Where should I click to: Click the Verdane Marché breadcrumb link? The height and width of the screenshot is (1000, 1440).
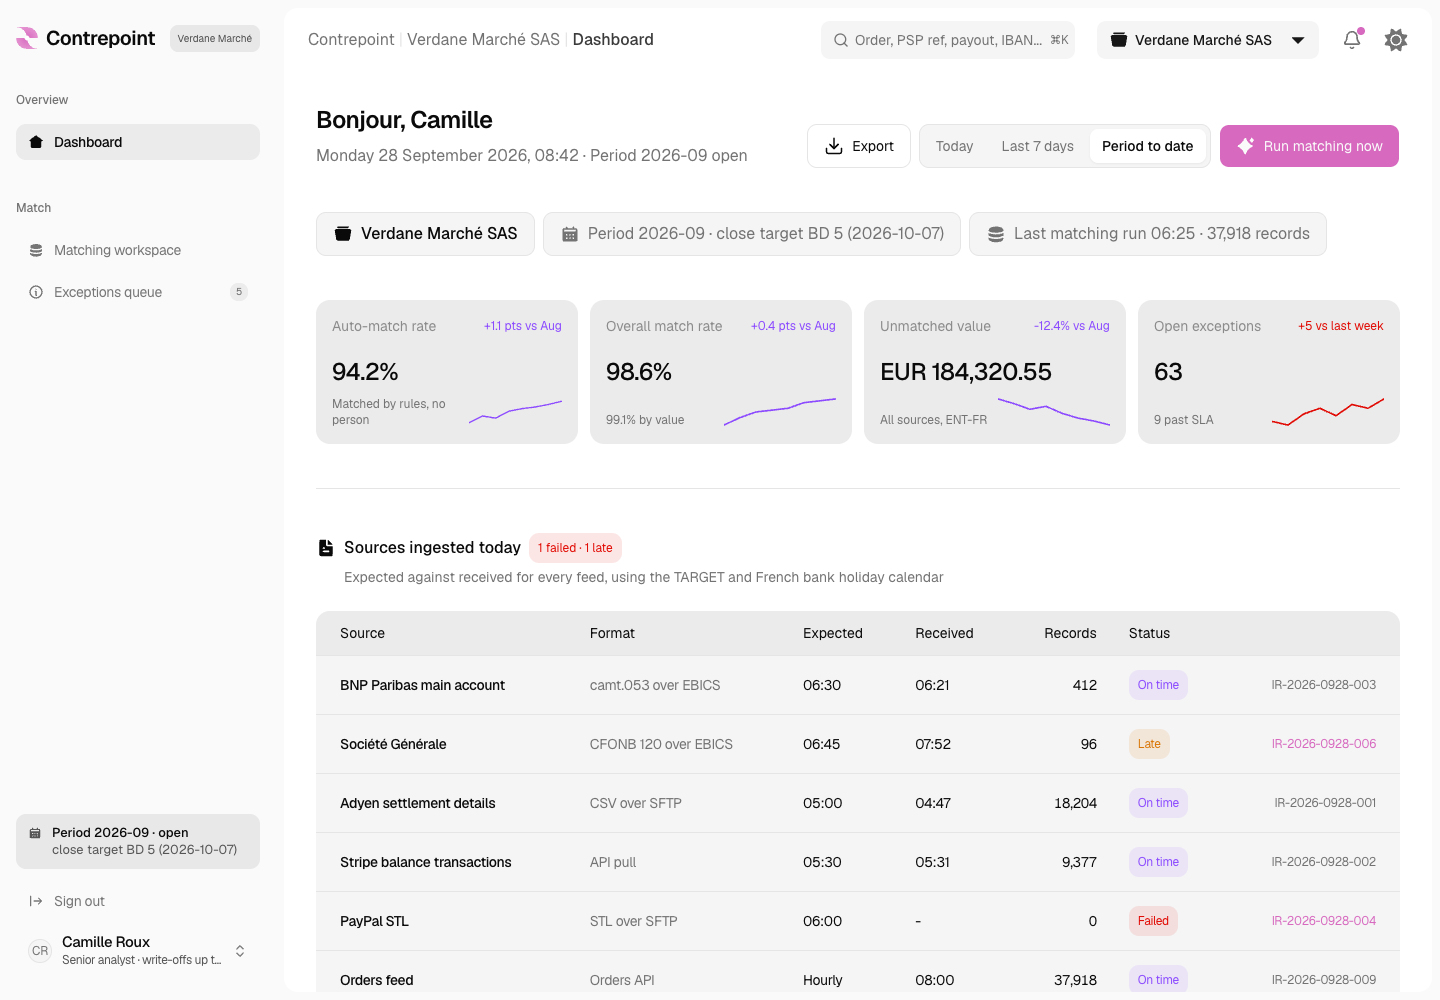(x=483, y=39)
